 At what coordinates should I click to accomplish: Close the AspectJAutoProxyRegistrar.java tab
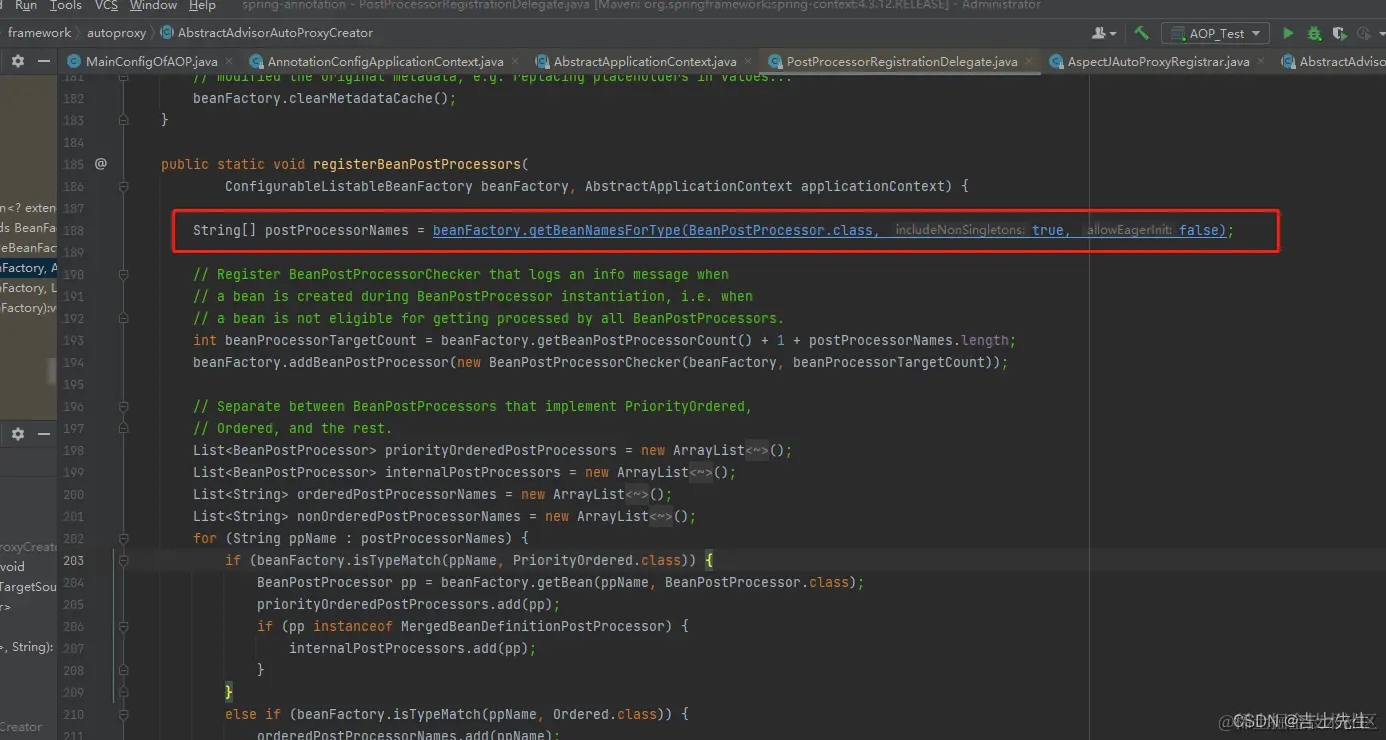1262,62
